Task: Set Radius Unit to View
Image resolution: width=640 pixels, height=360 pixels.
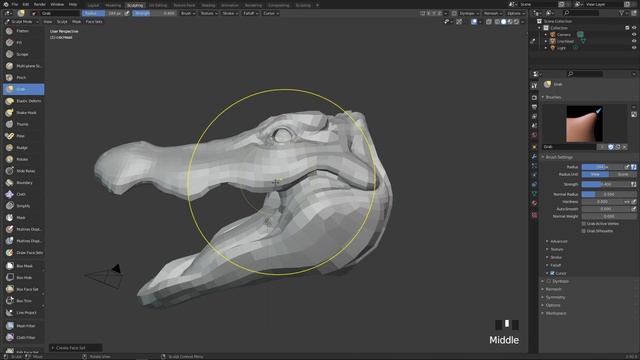Action: [595, 174]
